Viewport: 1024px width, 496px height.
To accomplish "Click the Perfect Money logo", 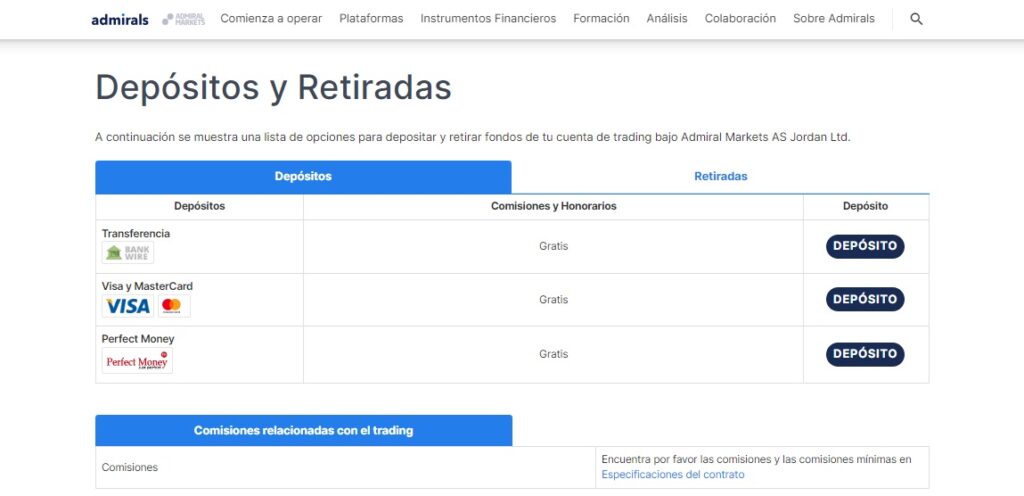I will coord(137,360).
